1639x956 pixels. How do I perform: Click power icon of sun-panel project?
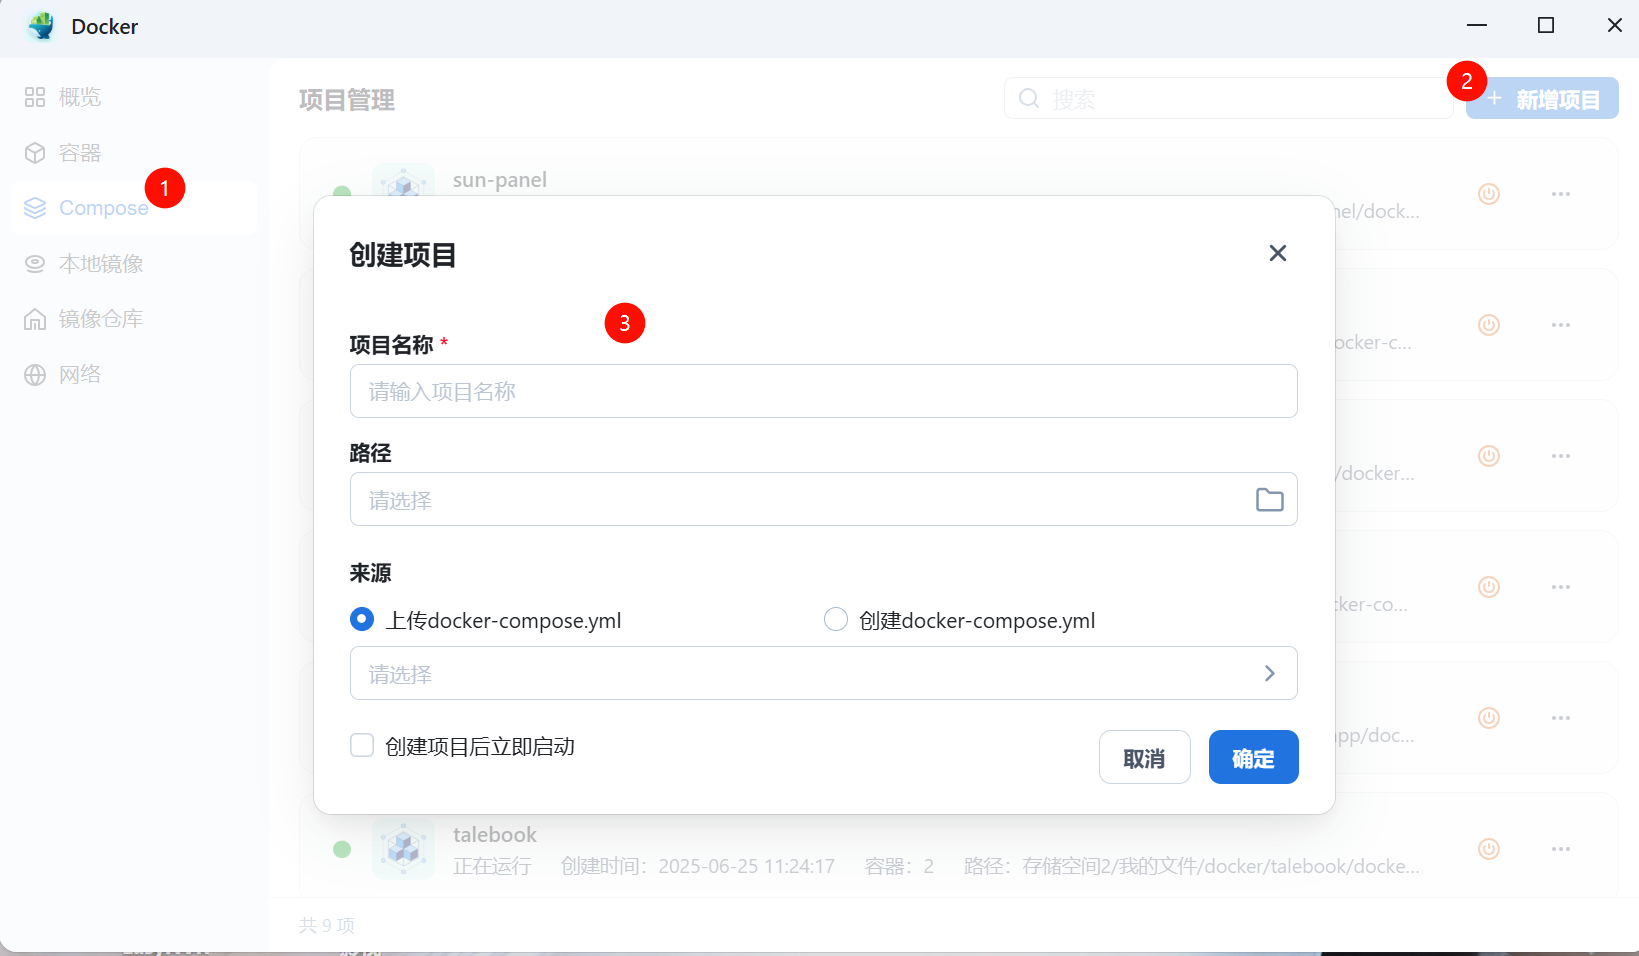[1489, 194]
